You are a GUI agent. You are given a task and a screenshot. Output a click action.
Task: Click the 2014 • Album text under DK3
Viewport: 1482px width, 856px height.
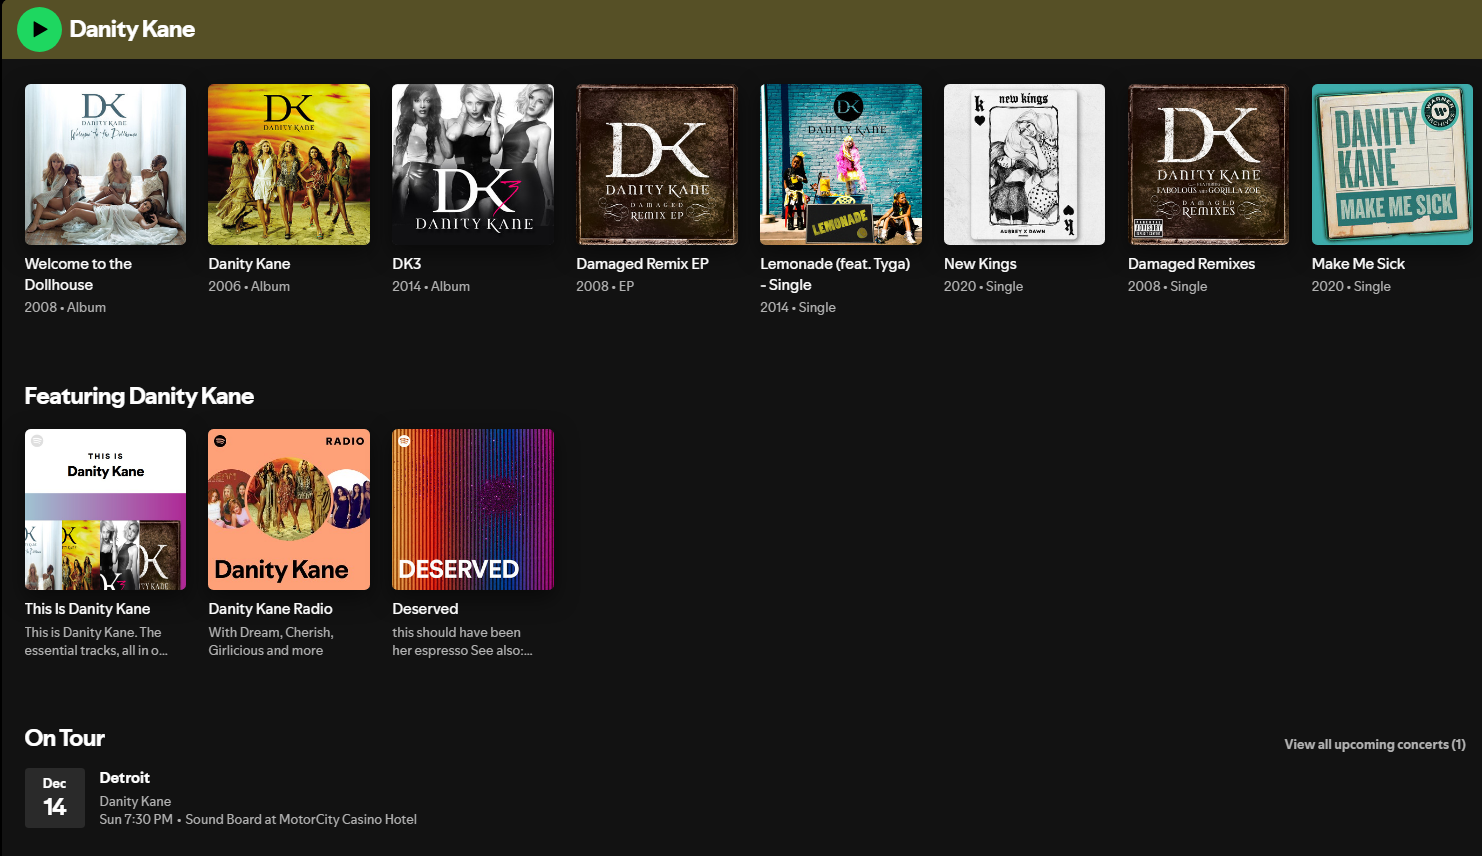pos(431,286)
